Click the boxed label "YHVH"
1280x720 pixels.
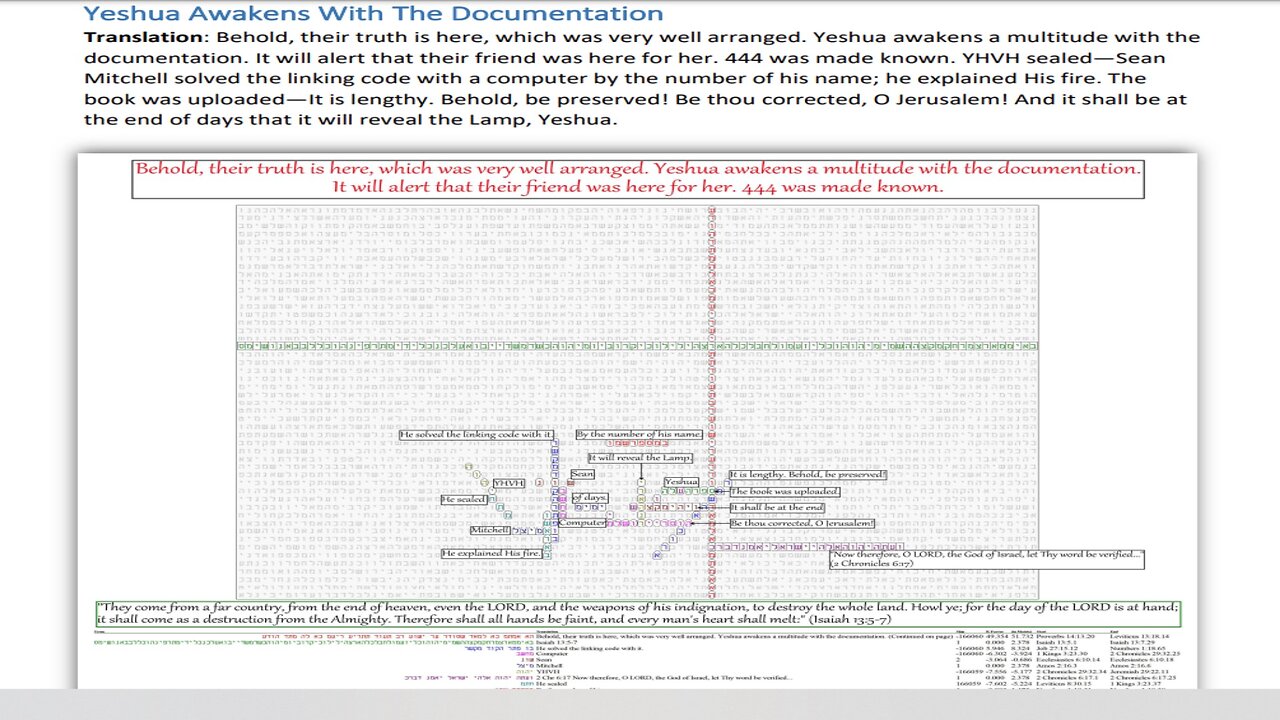509,483
